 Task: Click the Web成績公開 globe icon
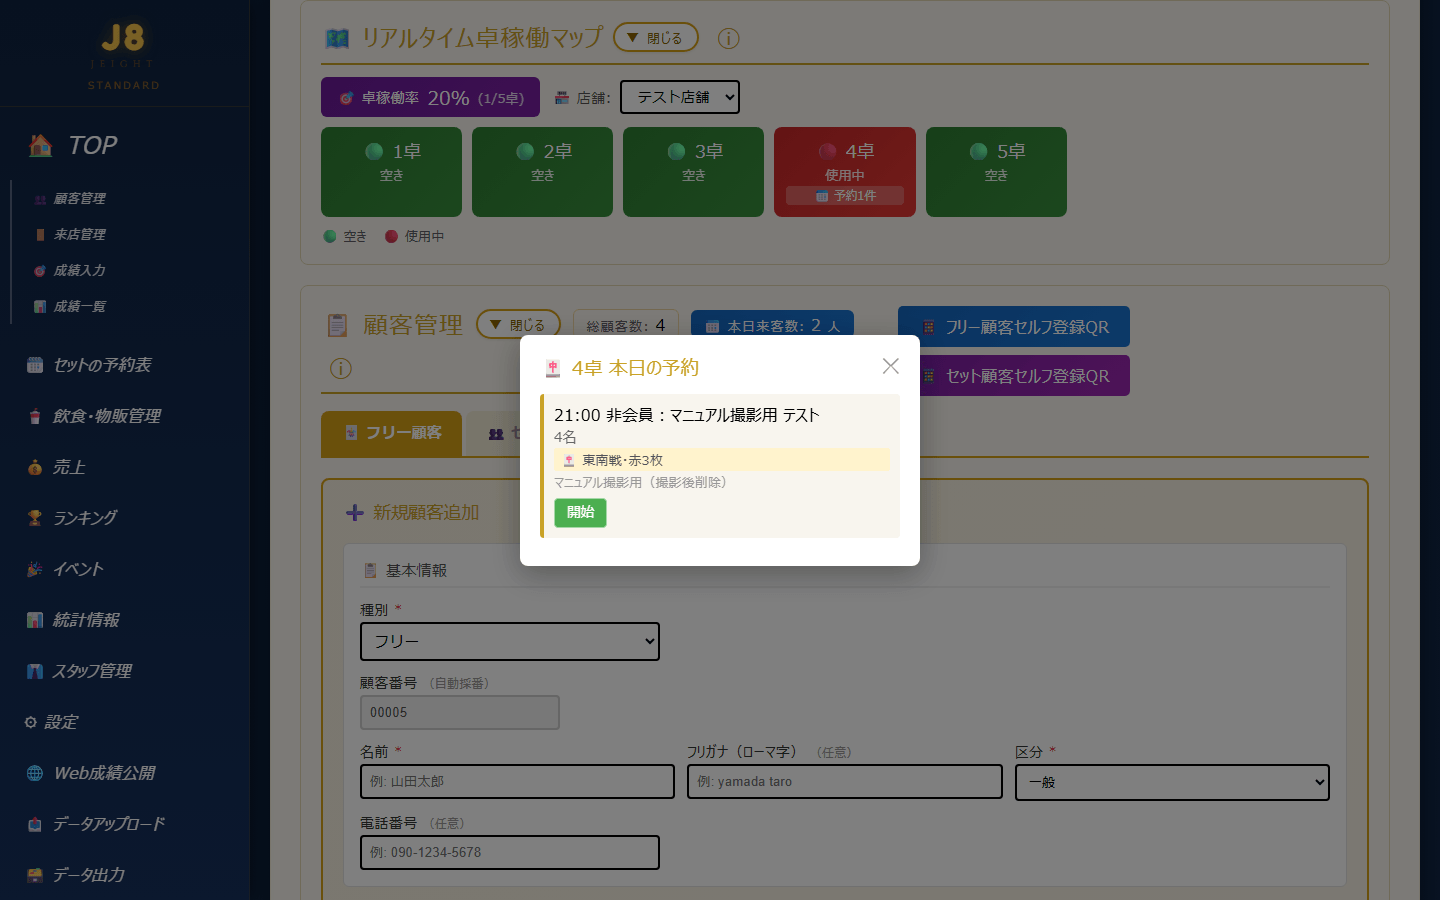tap(35, 773)
